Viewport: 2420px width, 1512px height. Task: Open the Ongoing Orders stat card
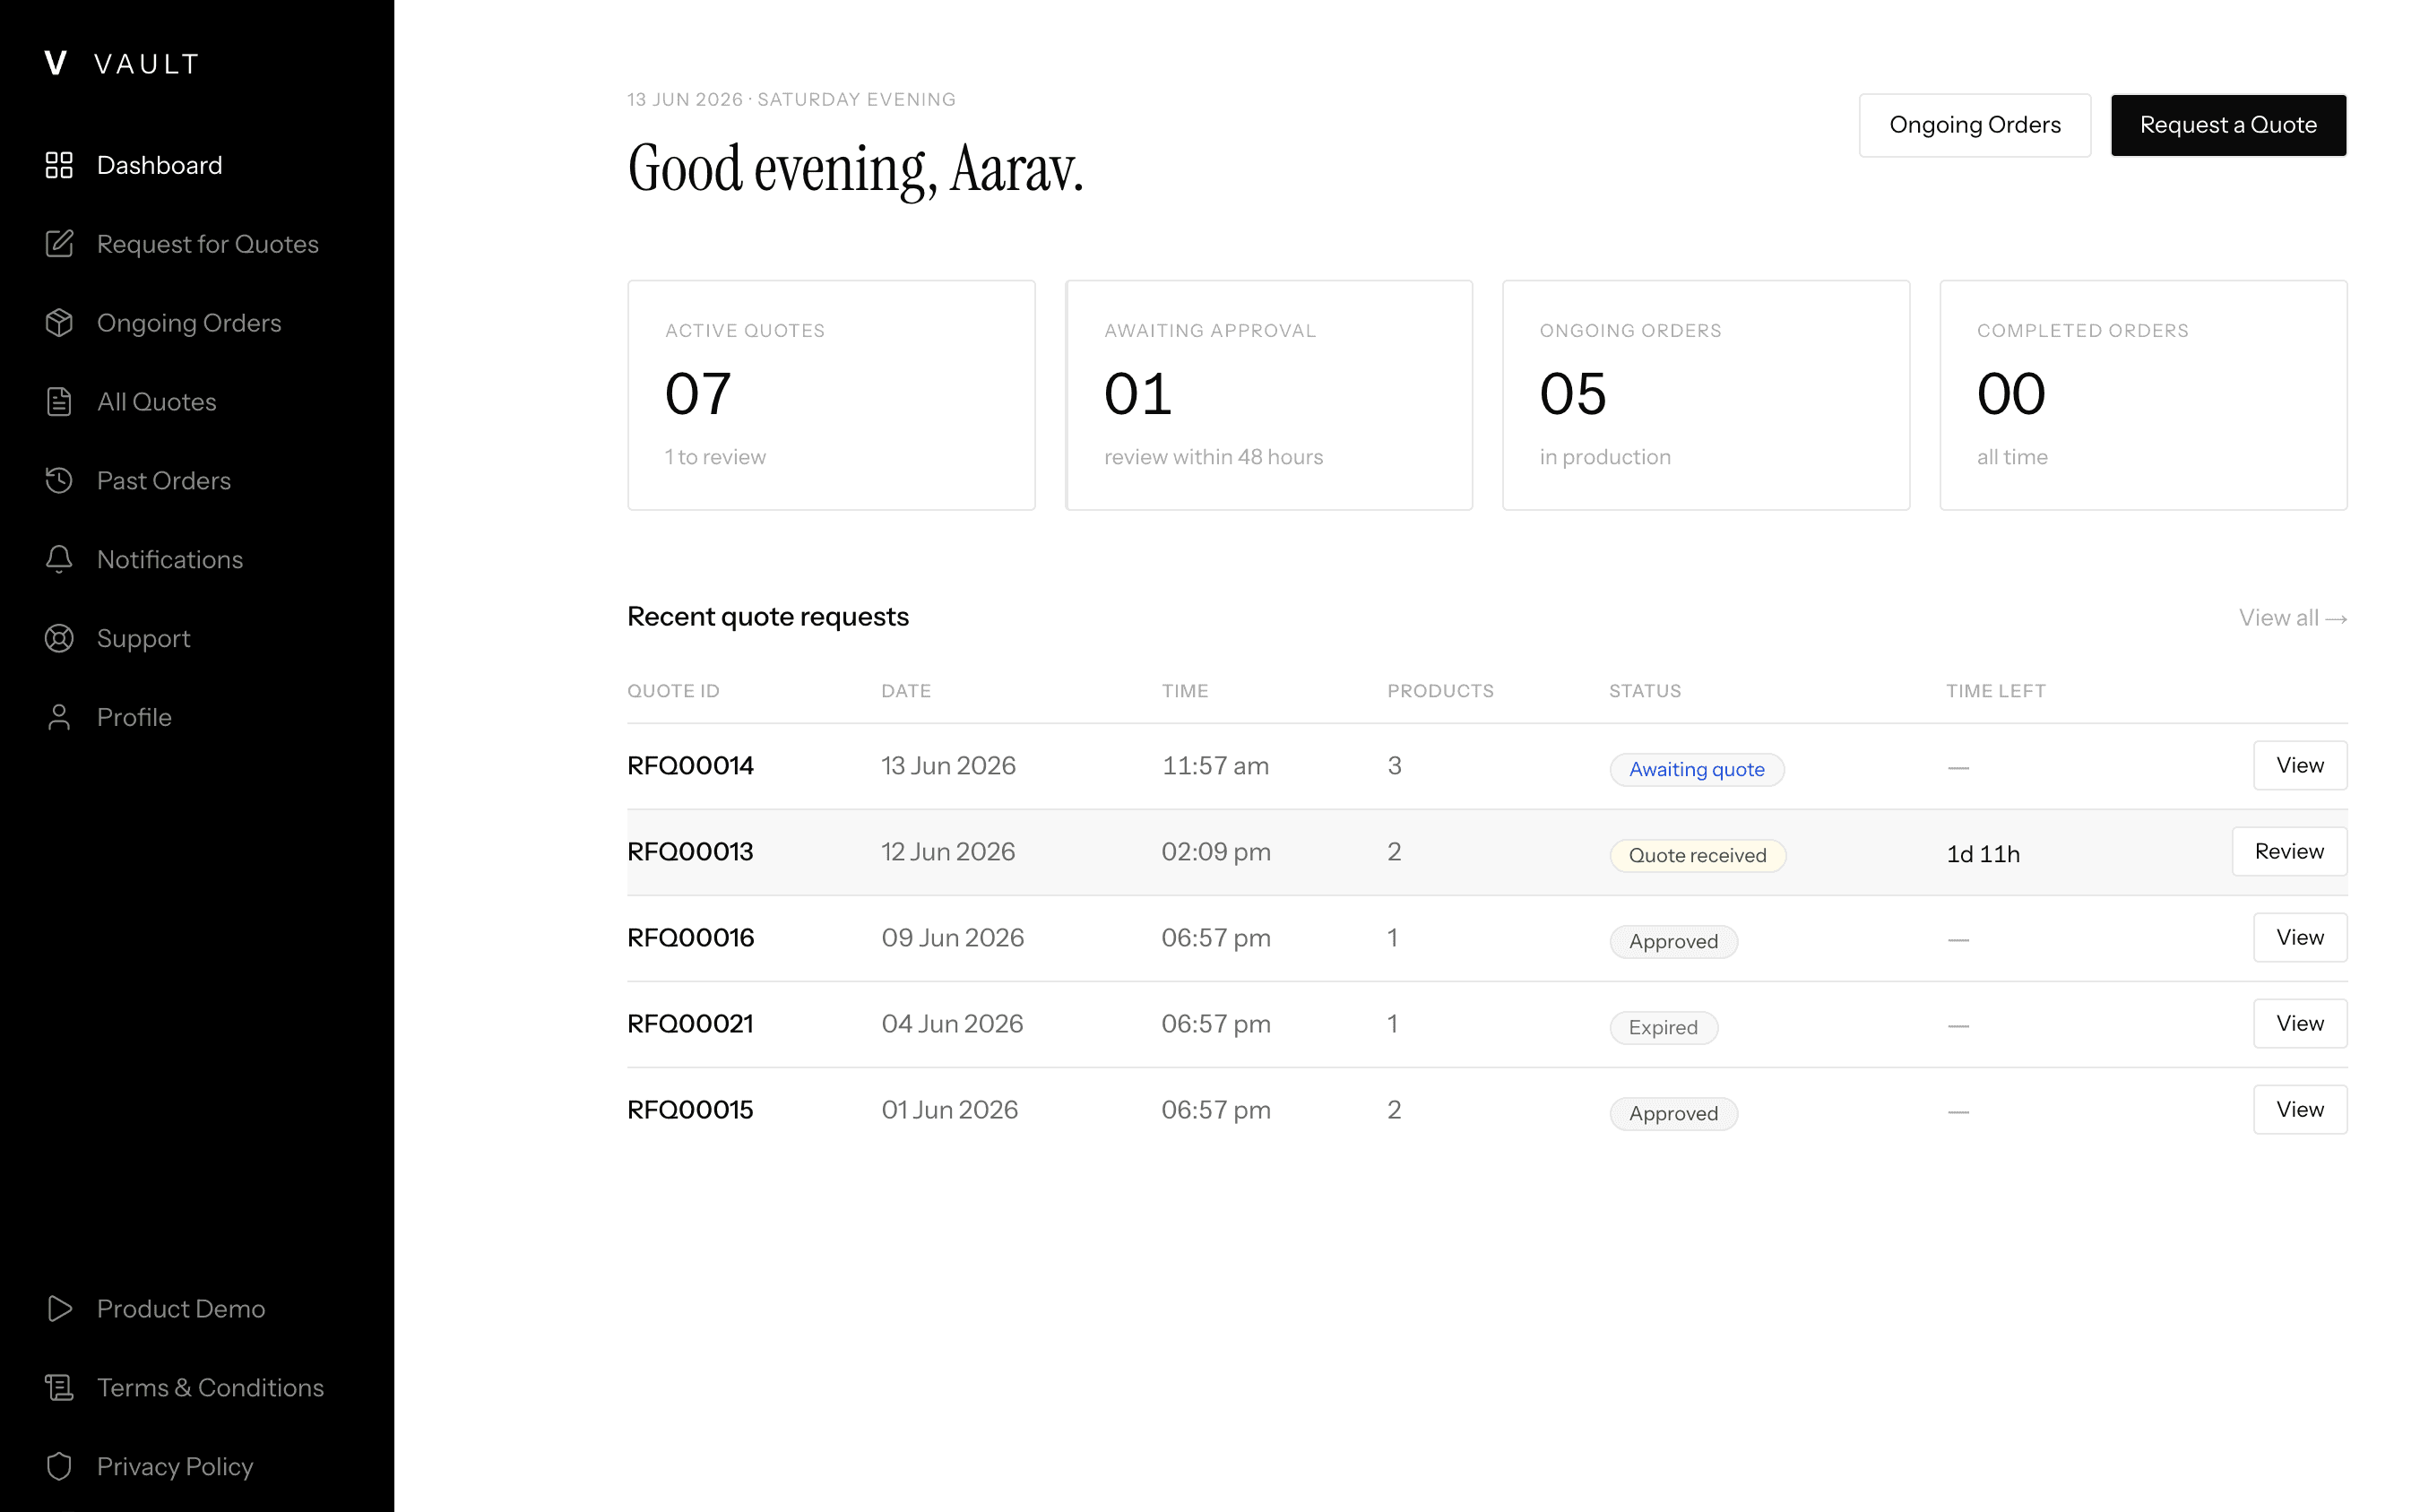tap(1706, 395)
